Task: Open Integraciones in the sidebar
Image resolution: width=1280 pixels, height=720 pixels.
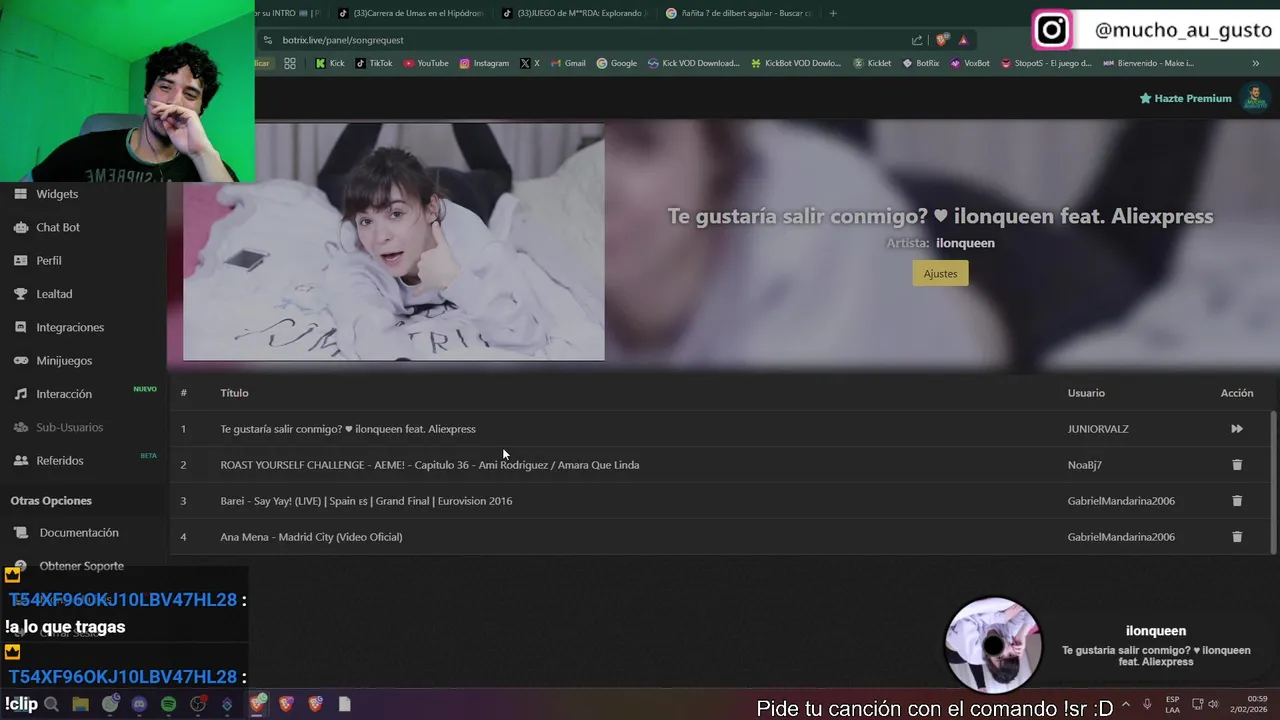Action: point(70,327)
